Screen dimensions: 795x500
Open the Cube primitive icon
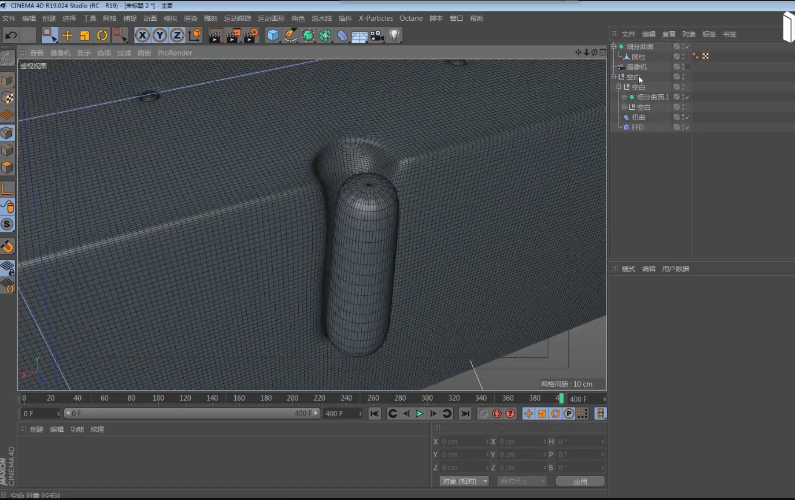[x=273, y=35]
